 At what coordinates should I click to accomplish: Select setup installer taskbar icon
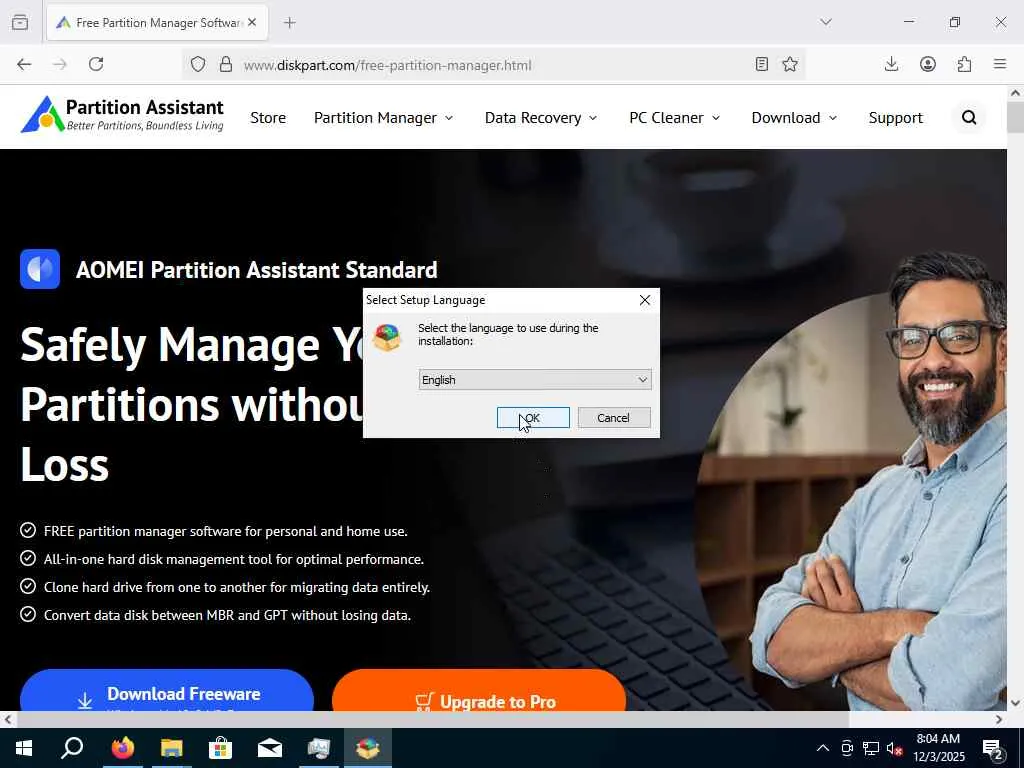[x=368, y=748]
